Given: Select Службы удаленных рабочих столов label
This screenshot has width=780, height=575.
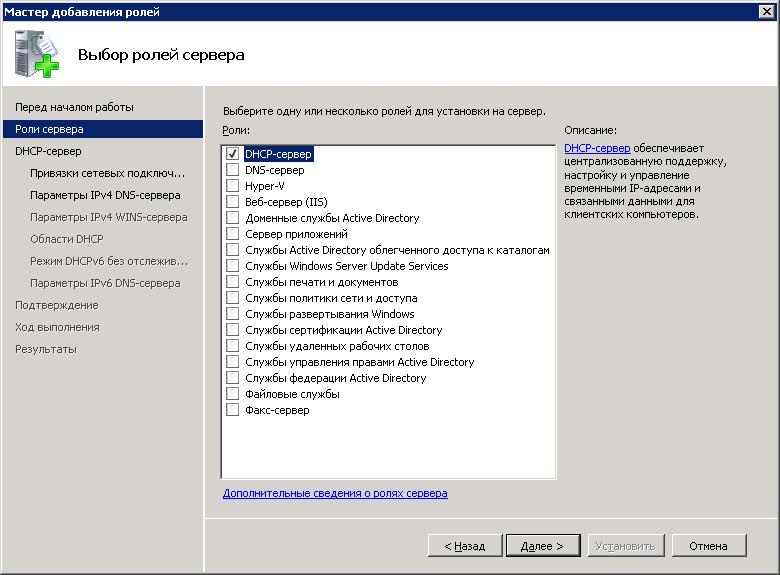Looking at the screenshot, I should [337, 346].
